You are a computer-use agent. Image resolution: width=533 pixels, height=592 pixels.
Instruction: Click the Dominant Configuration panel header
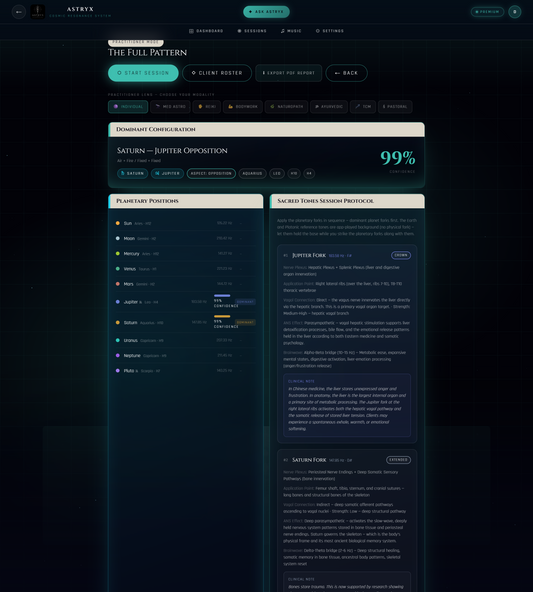click(x=266, y=130)
